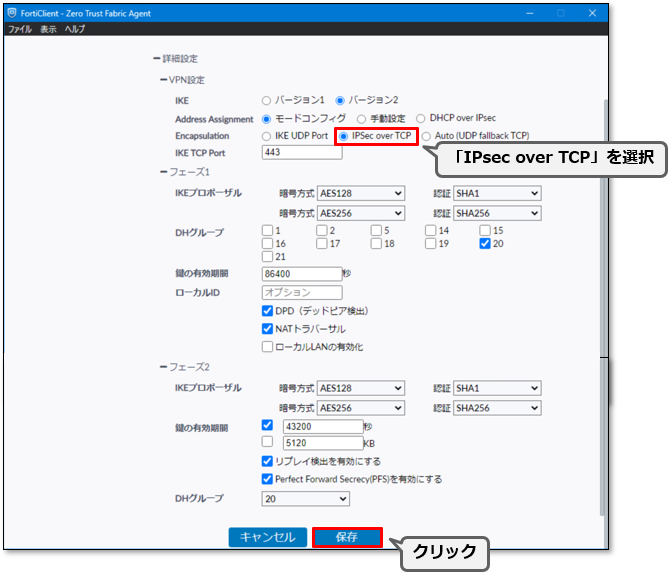Enable ローカルLANの有効化 checkbox
This screenshot has height=580, width=672.
(x=267, y=347)
